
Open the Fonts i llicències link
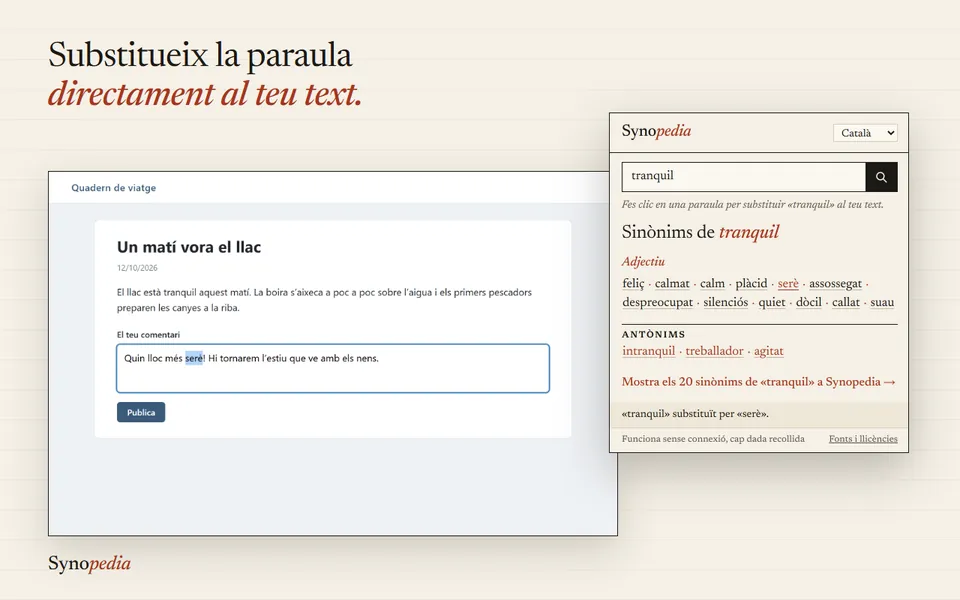(863, 438)
